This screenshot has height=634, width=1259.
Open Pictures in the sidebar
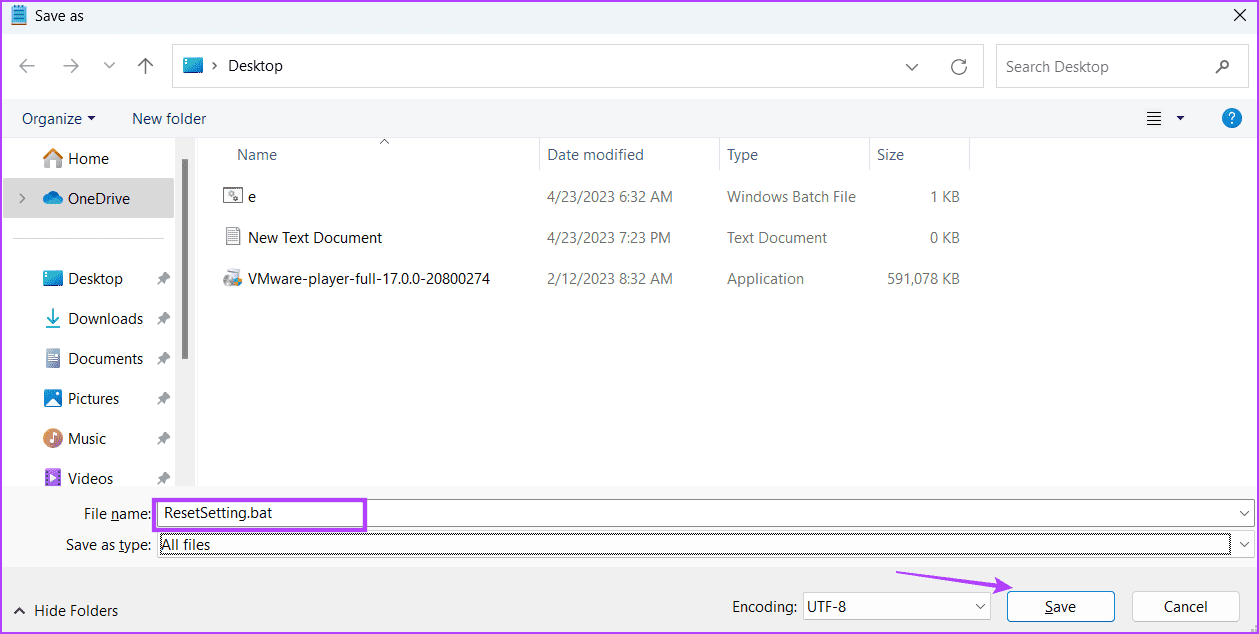[x=93, y=398]
